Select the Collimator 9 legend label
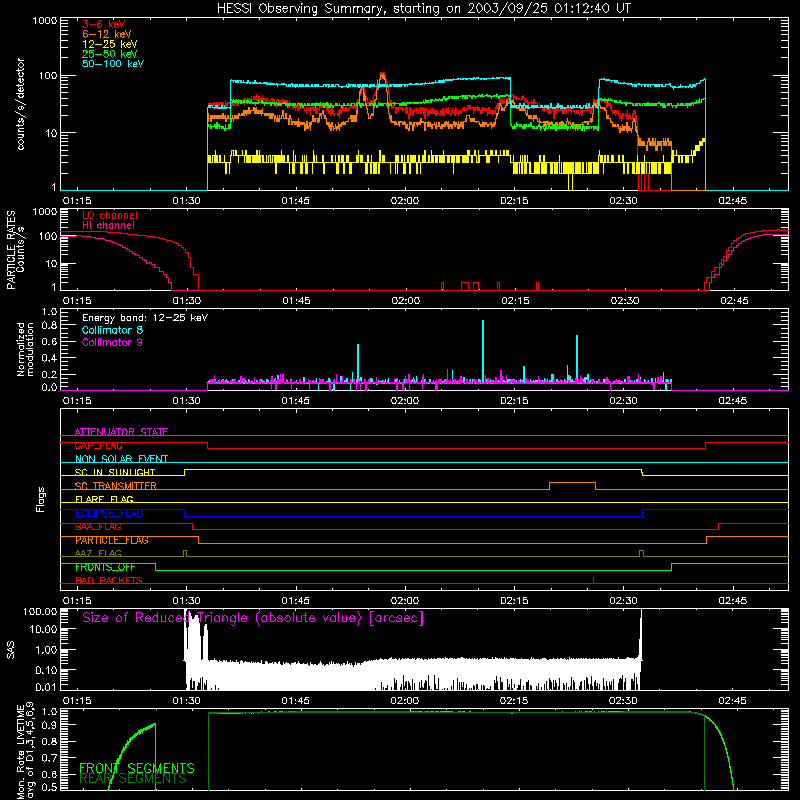This screenshot has width=800, height=800. pos(112,342)
